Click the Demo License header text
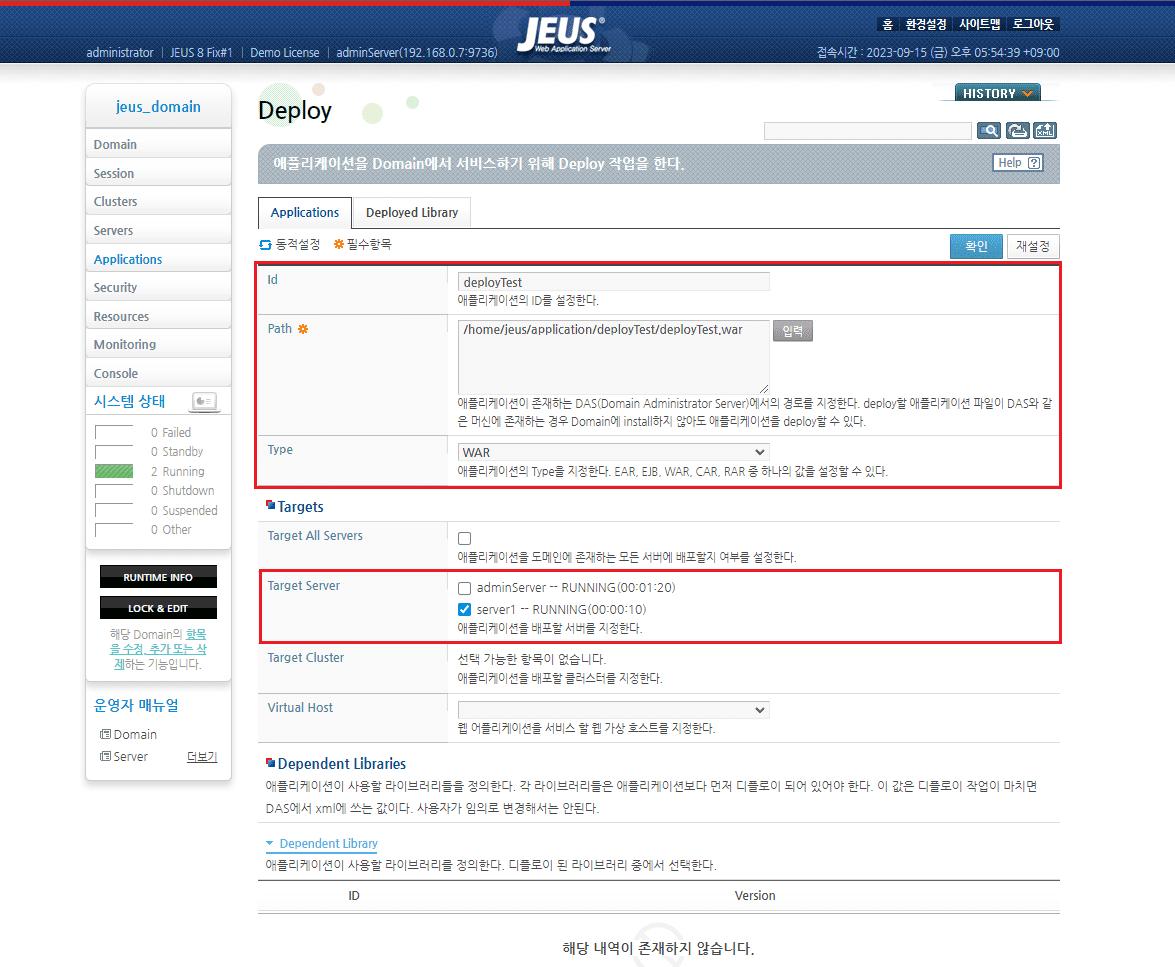 [285, 52]
